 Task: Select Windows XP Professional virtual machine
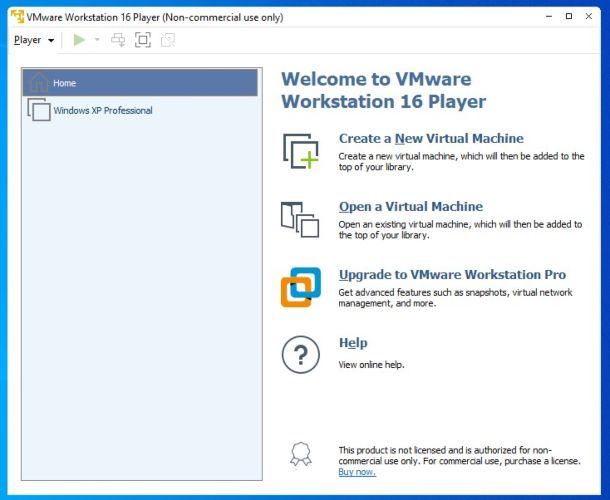[103, 111]
